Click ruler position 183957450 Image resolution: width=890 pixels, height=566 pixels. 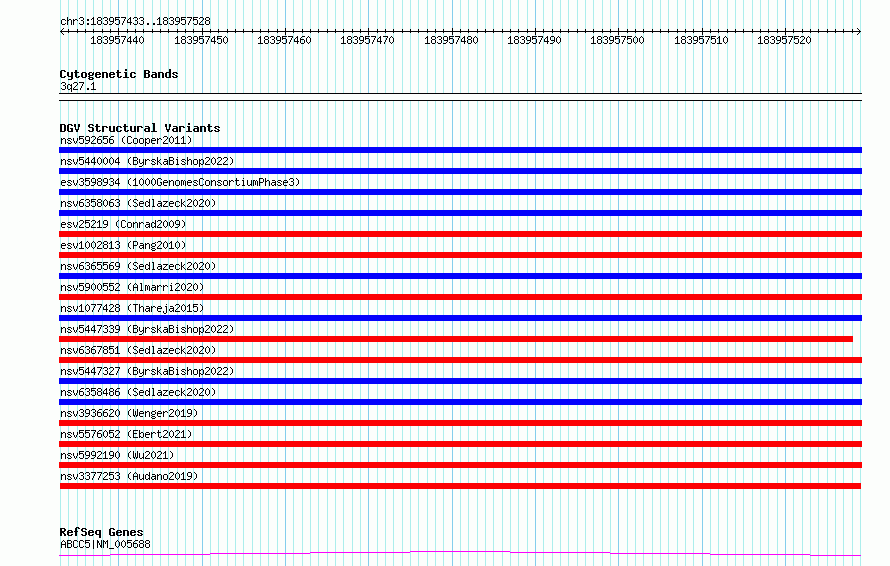pos(201,40)
